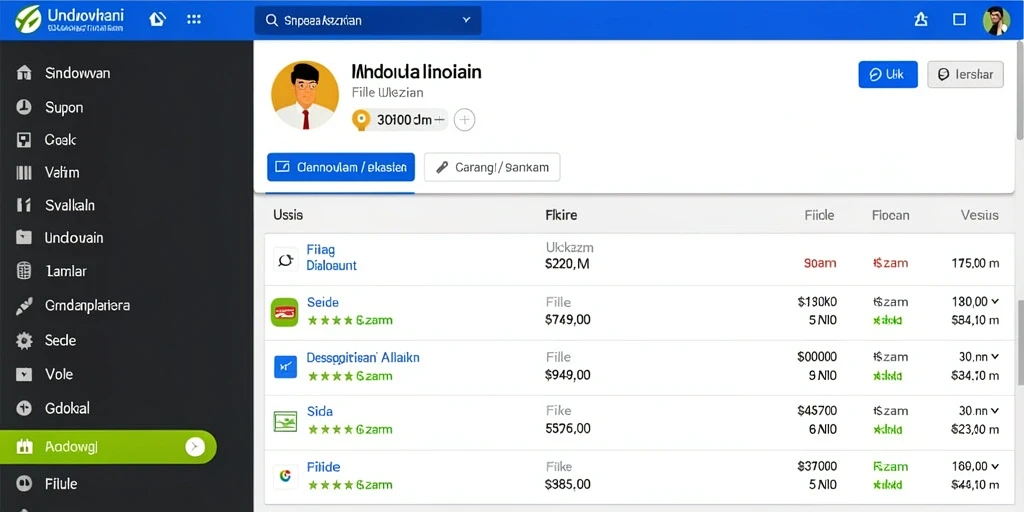
Task: Click the plus circle beside 30100dm
Action: pos(464,120)
